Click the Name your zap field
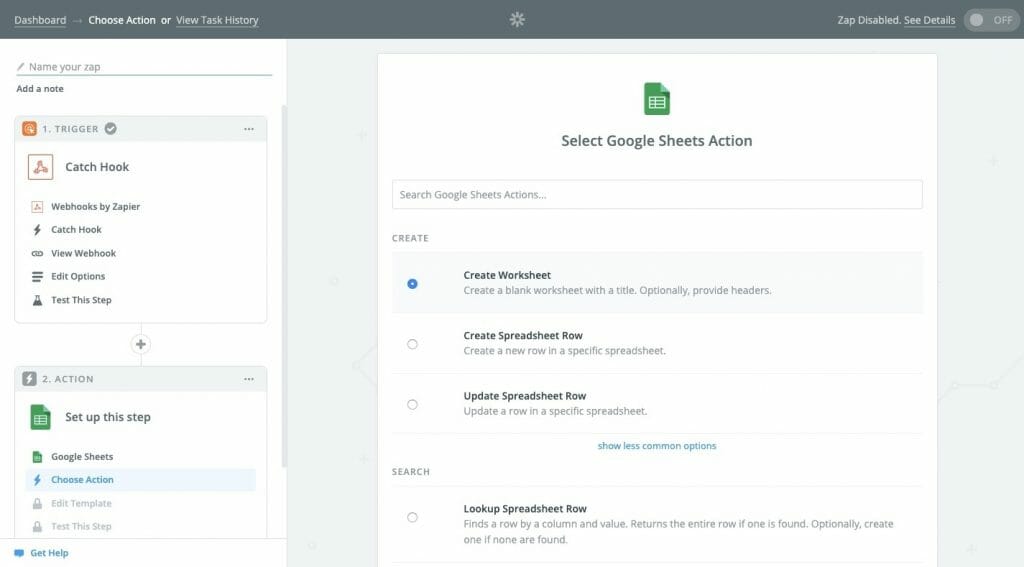The width and height of the screenshot is (1024, 567). [144, 67]
